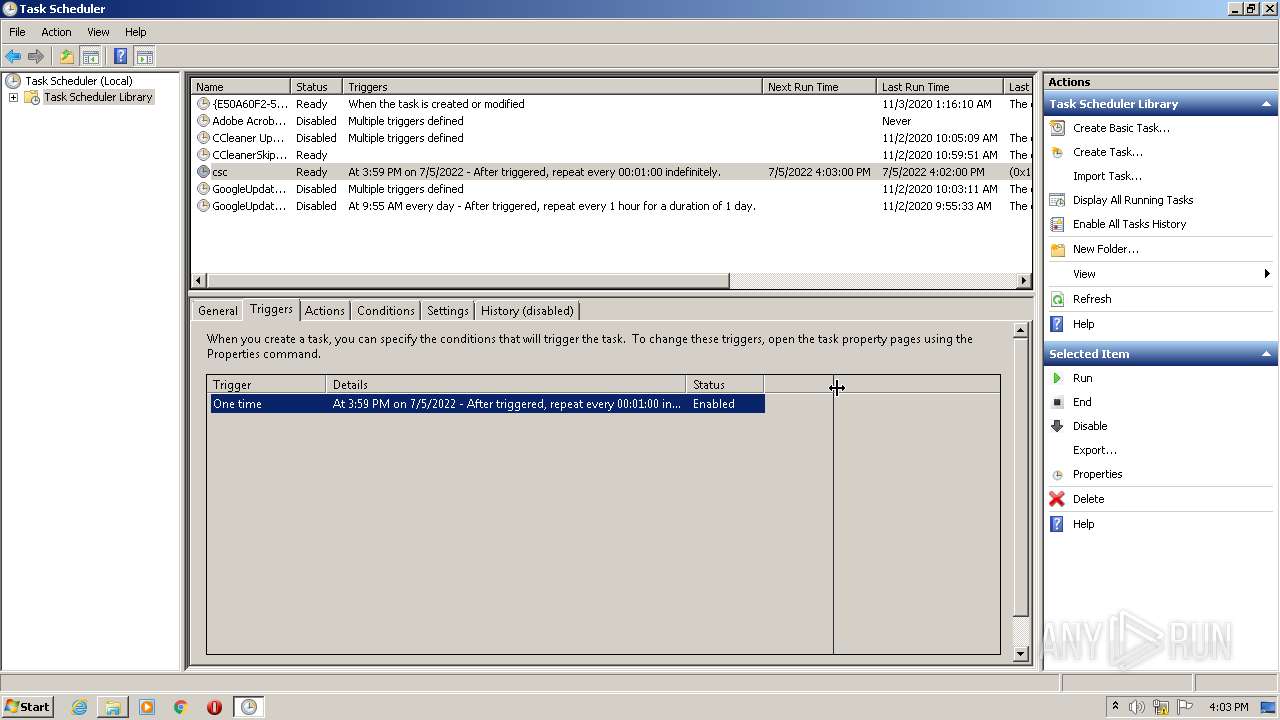Click the green Refresh icon
The image size is (1280, 720).
pyautogui.click(x=1057, y=299)
